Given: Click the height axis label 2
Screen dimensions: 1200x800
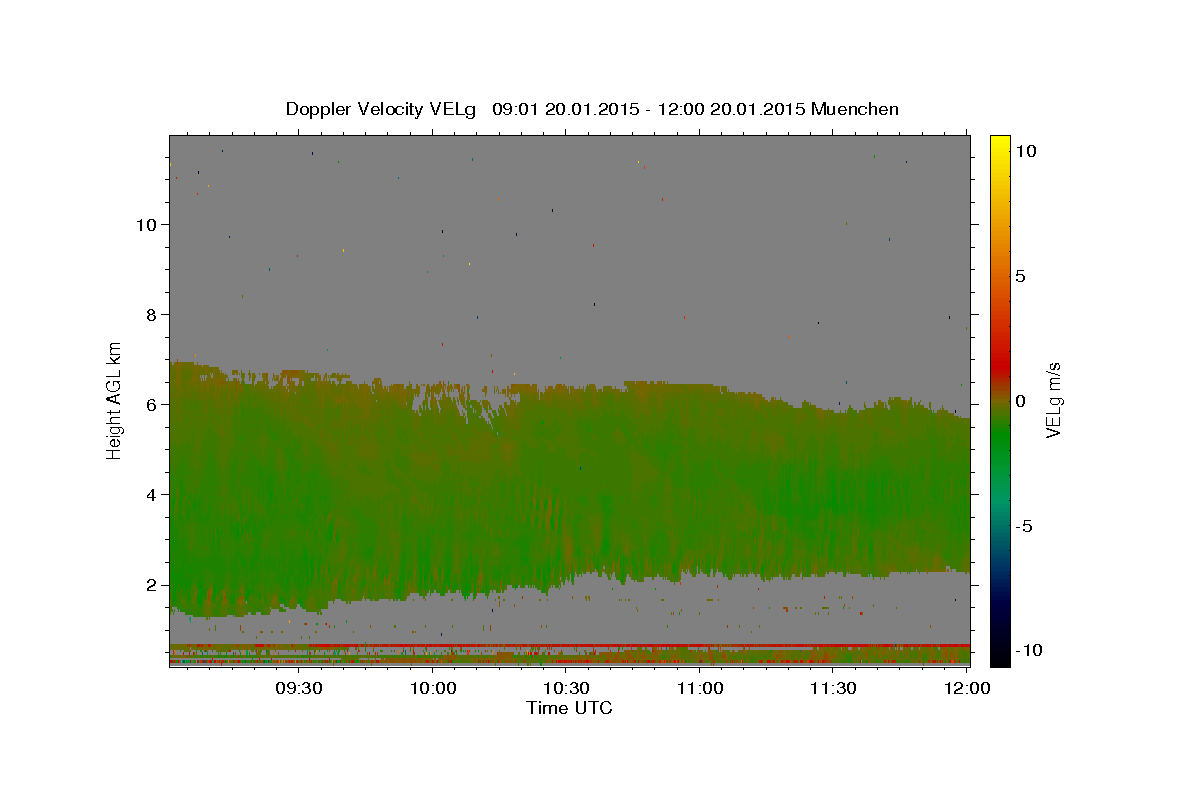Looking at the screenshot, I should 152,585.
